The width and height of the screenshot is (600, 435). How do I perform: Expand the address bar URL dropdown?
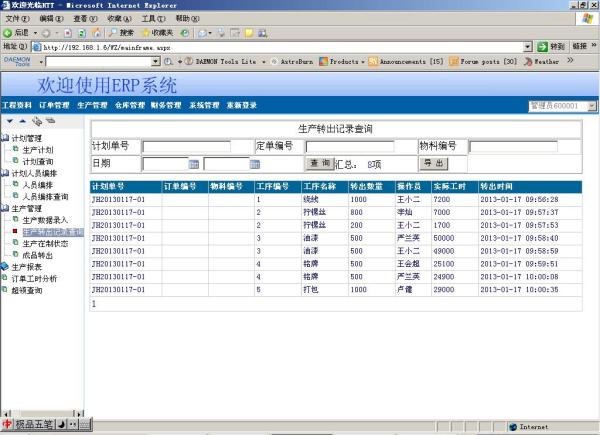[528, 47]
